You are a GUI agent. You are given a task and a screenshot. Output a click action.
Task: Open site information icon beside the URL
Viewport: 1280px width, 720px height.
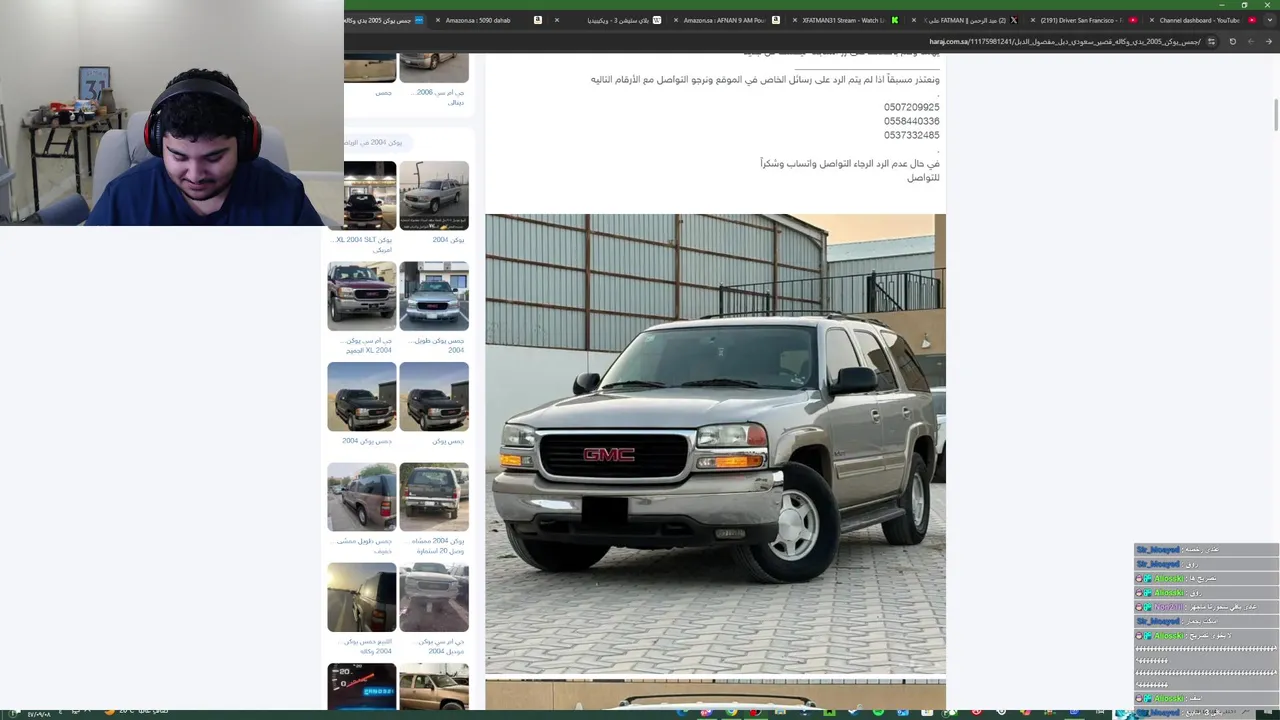pos(1211,42)
